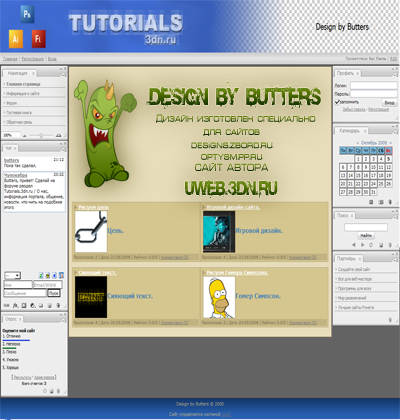Click the red Ft logo icon
Image resolution: width=400 pixels, height=420 pixels.
click(38, 39)
